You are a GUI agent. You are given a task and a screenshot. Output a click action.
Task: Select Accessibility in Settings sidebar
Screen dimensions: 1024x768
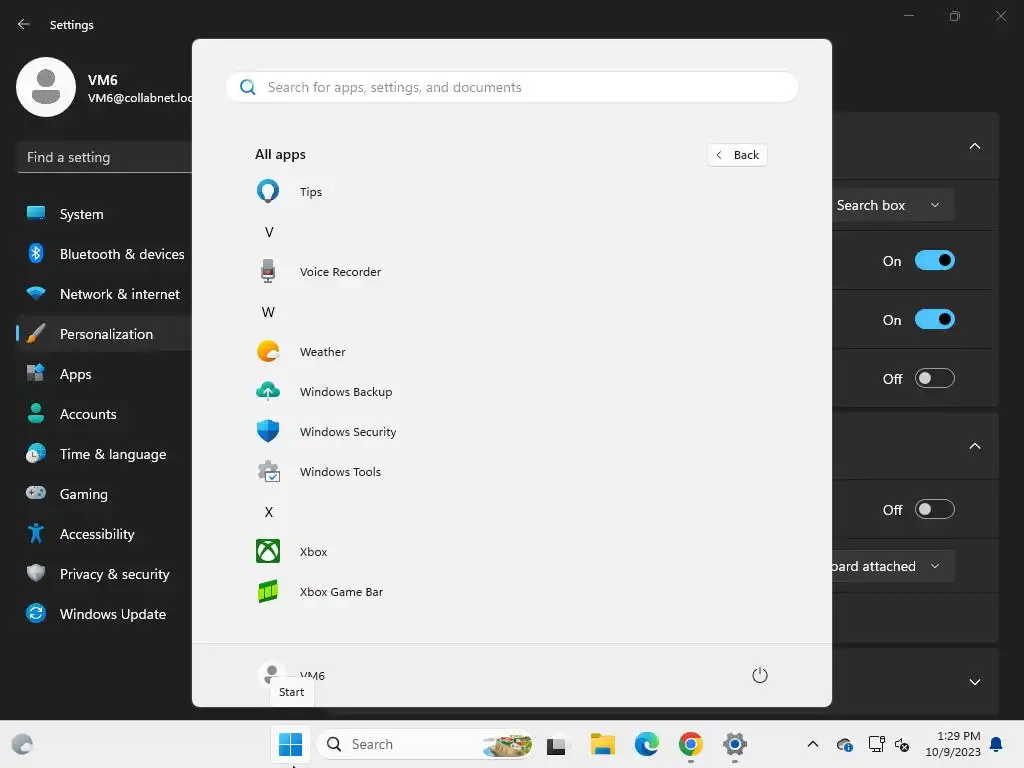[x=104, y=534]
